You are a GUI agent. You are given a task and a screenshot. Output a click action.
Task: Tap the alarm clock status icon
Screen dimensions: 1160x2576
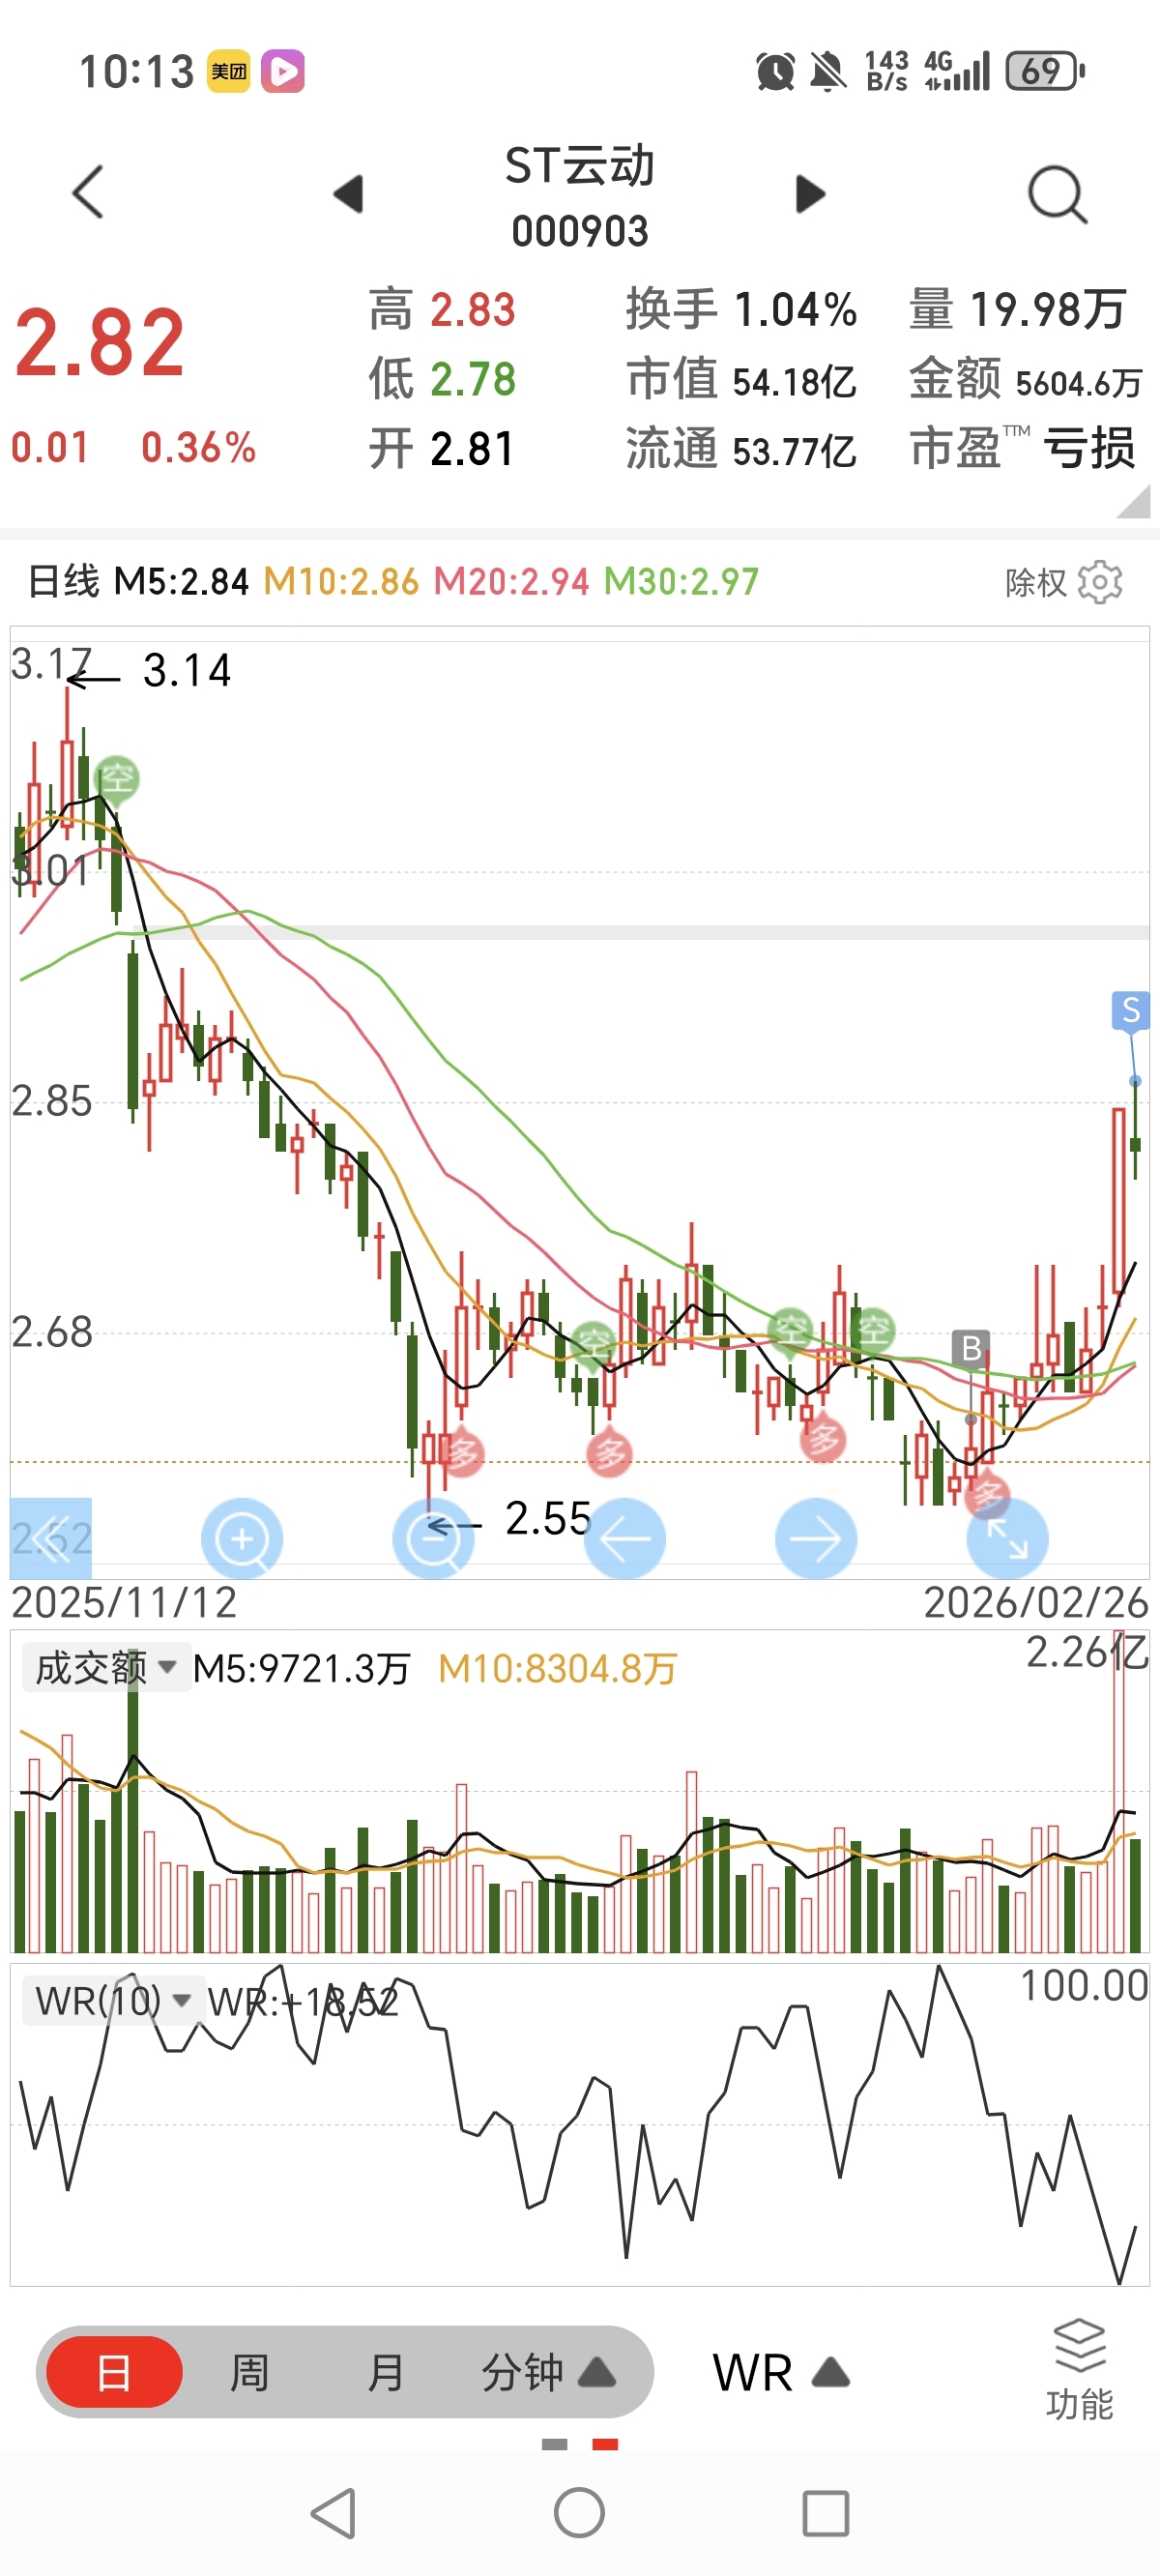776,72
